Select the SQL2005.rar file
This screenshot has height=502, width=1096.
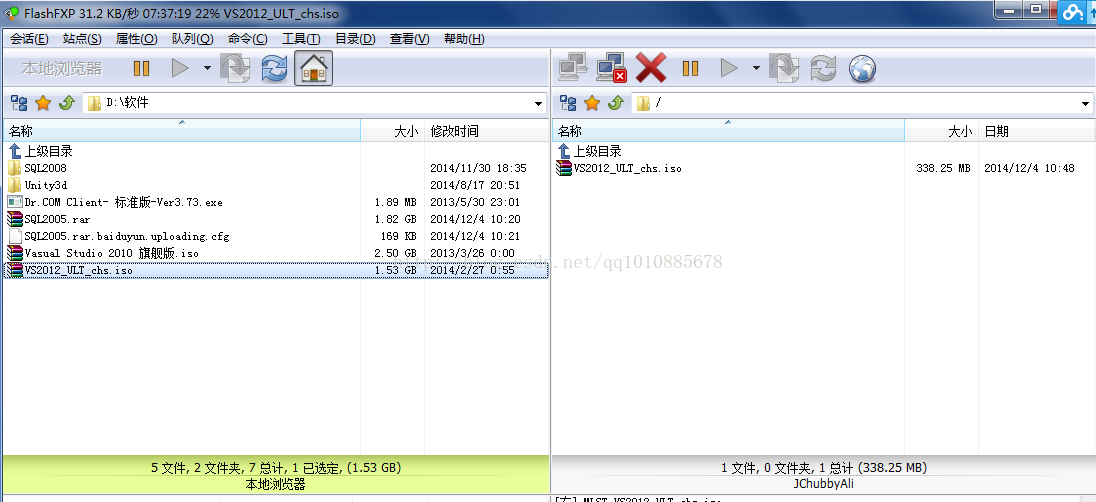[49, 219]
